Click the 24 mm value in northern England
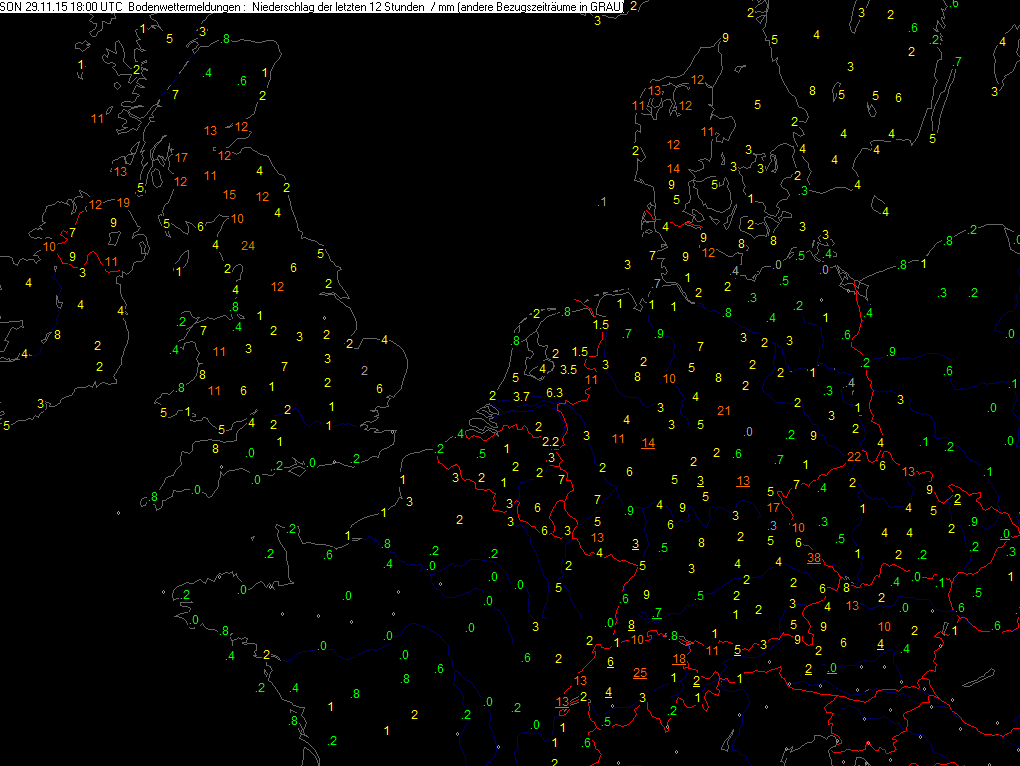Viewport: 1020px width, 766px height. 248,246
